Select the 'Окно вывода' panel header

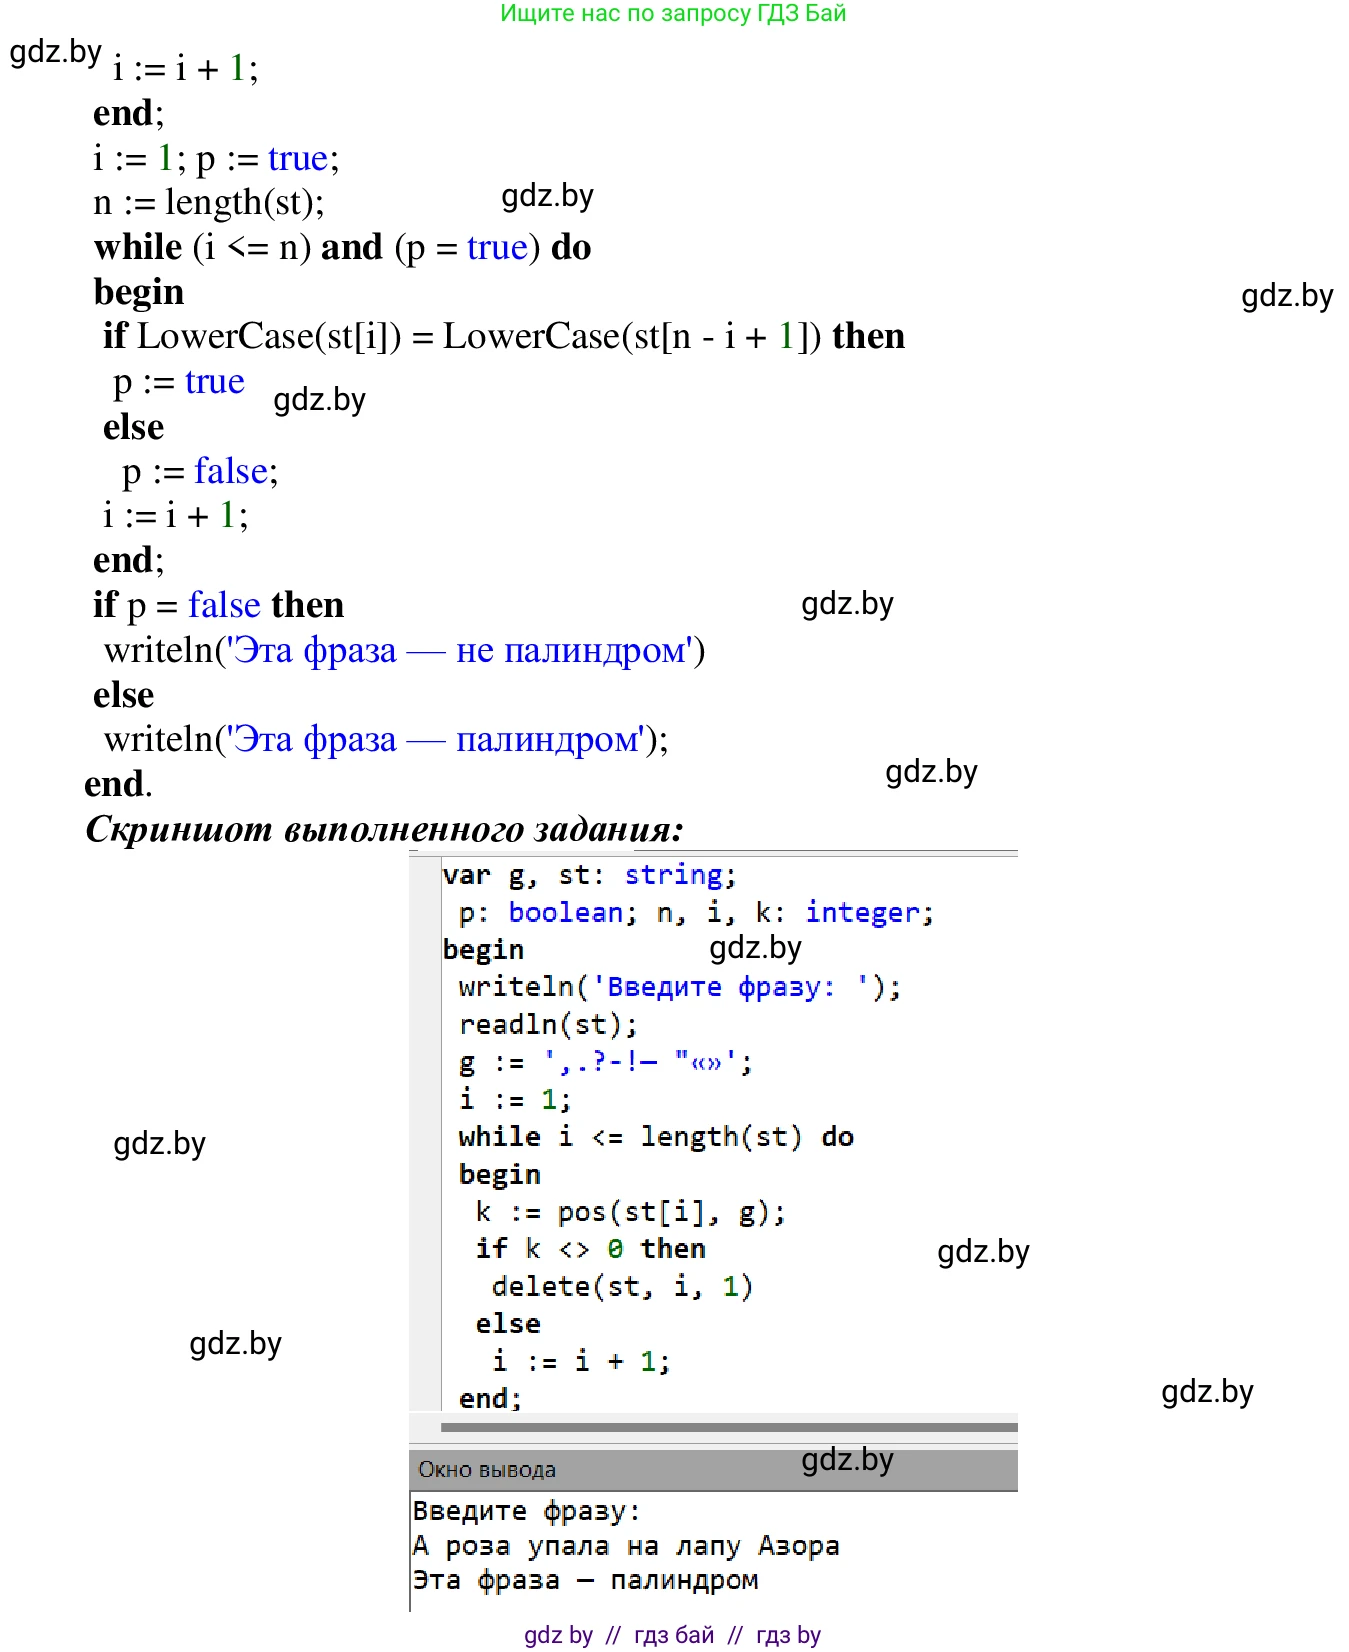pos(487,1470)
